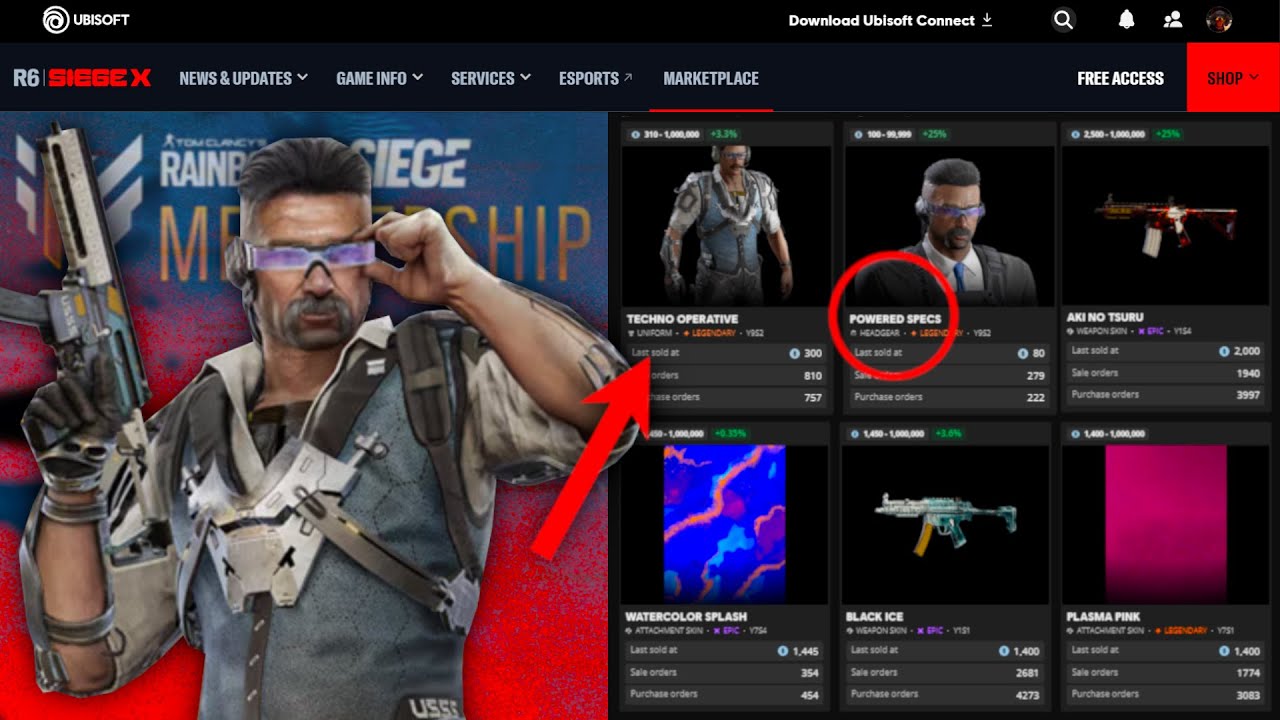1280x720 pixels.
Task: Click Plasma Pink Purchase orders 3083
Action: (x=1248, y=695)
